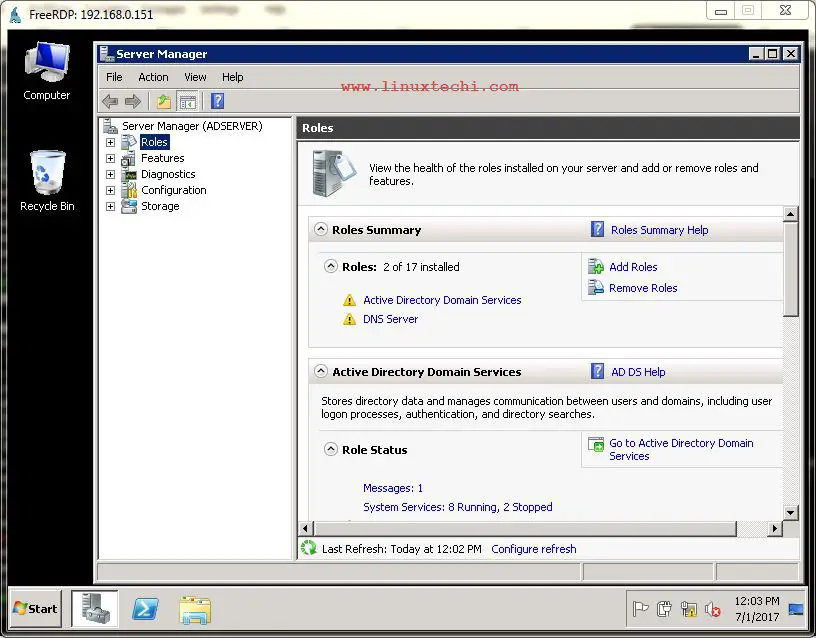Click System Services: 8 Running, 2 Stopped
Image resolution: width=816 pixels, height=638 pixels.
[457, 507]
